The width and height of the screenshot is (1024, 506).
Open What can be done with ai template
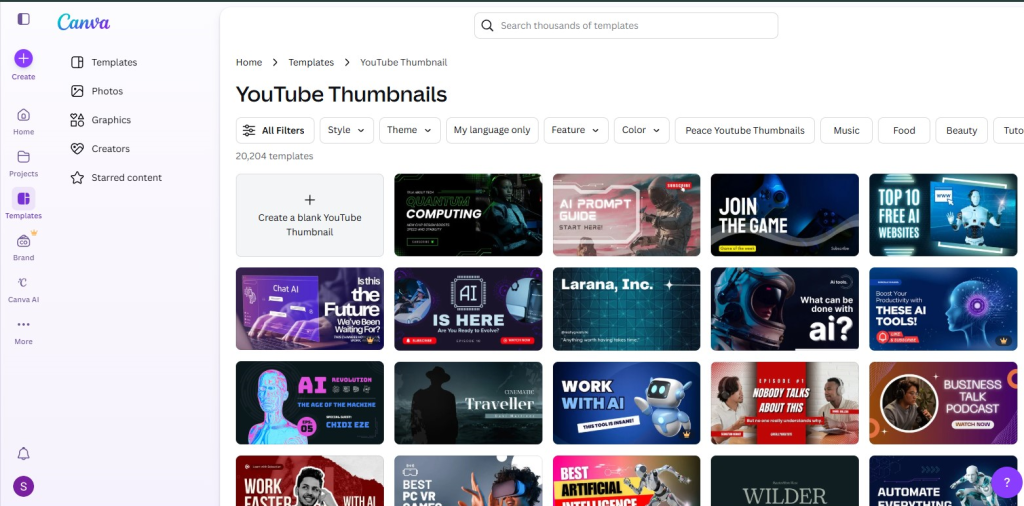click(x=784, y=309)
